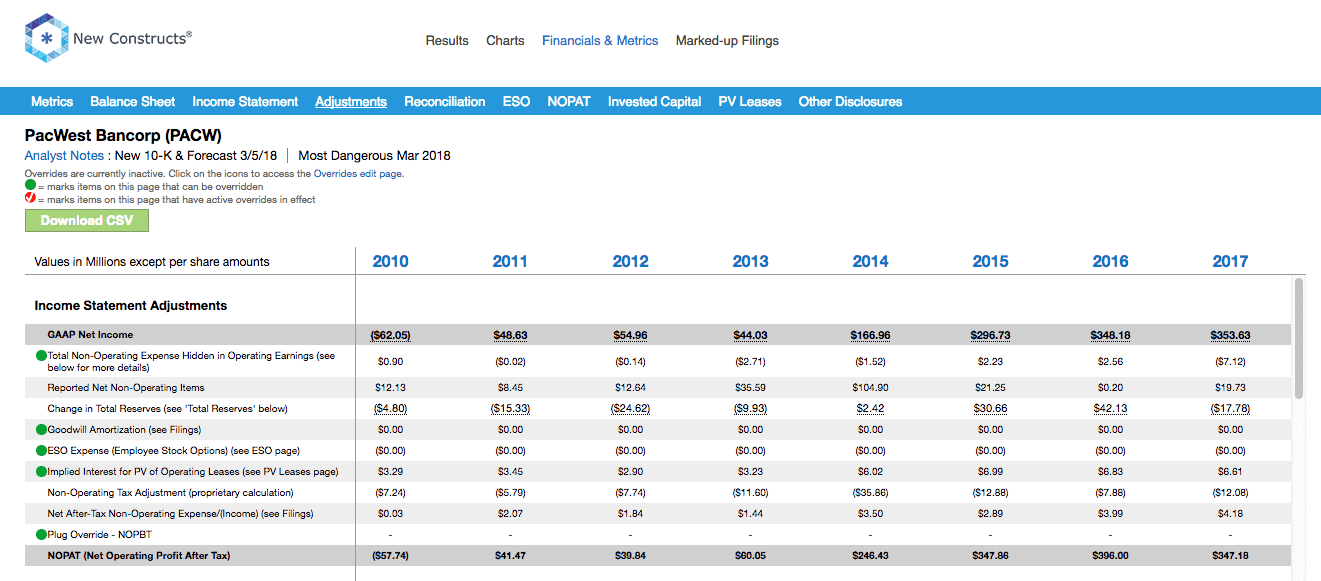Switch to the Metrics tab
The height and width of the screenshot is (581, 1321).
[52, 101]
